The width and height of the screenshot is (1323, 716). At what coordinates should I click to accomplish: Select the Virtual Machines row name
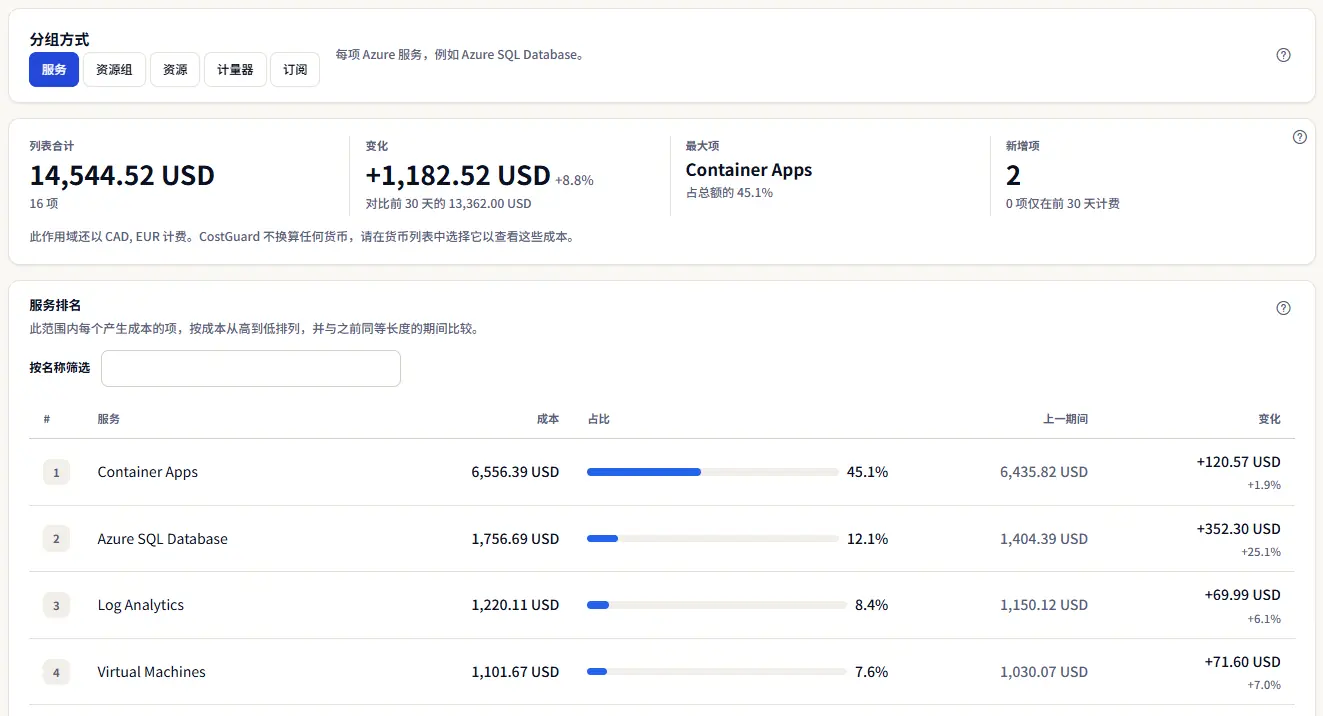pos(151,672)
